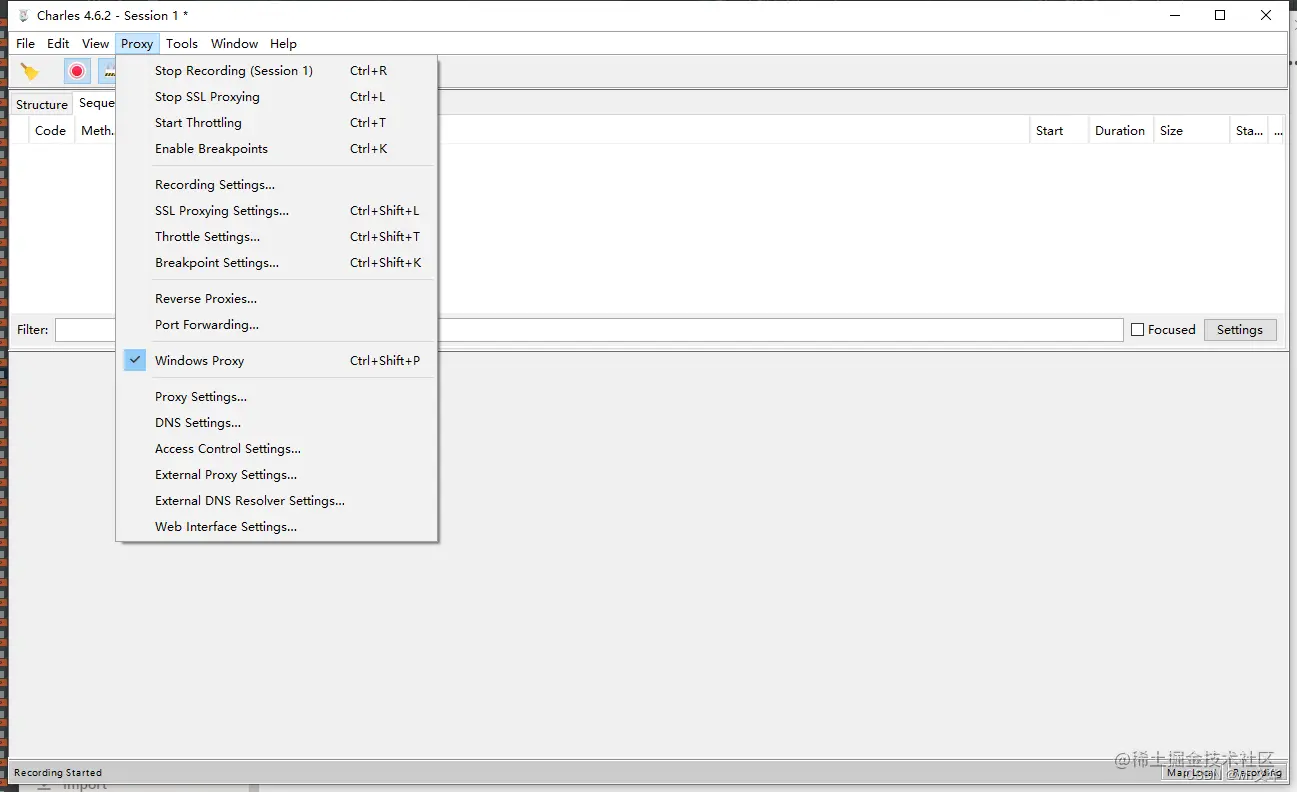The image size is (1297, 792).
Task: Open Throttle Settings...
Action: pyautogui.click(x=276, y=237)
